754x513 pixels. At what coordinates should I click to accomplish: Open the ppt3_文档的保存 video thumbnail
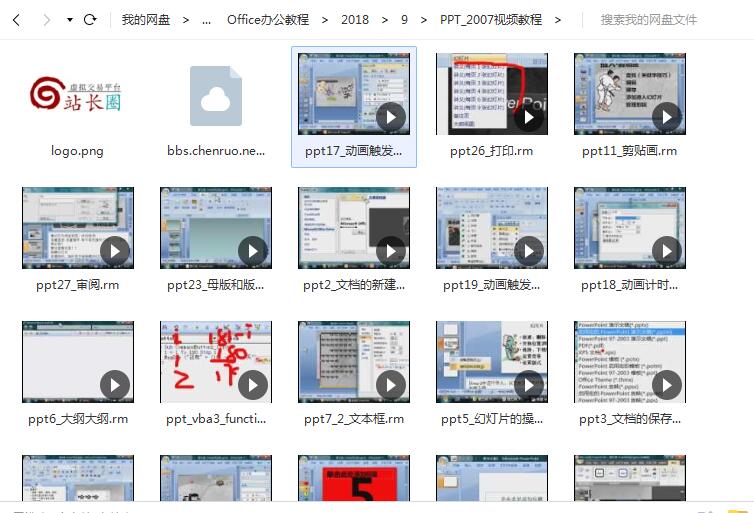click(x=630, y=362)
